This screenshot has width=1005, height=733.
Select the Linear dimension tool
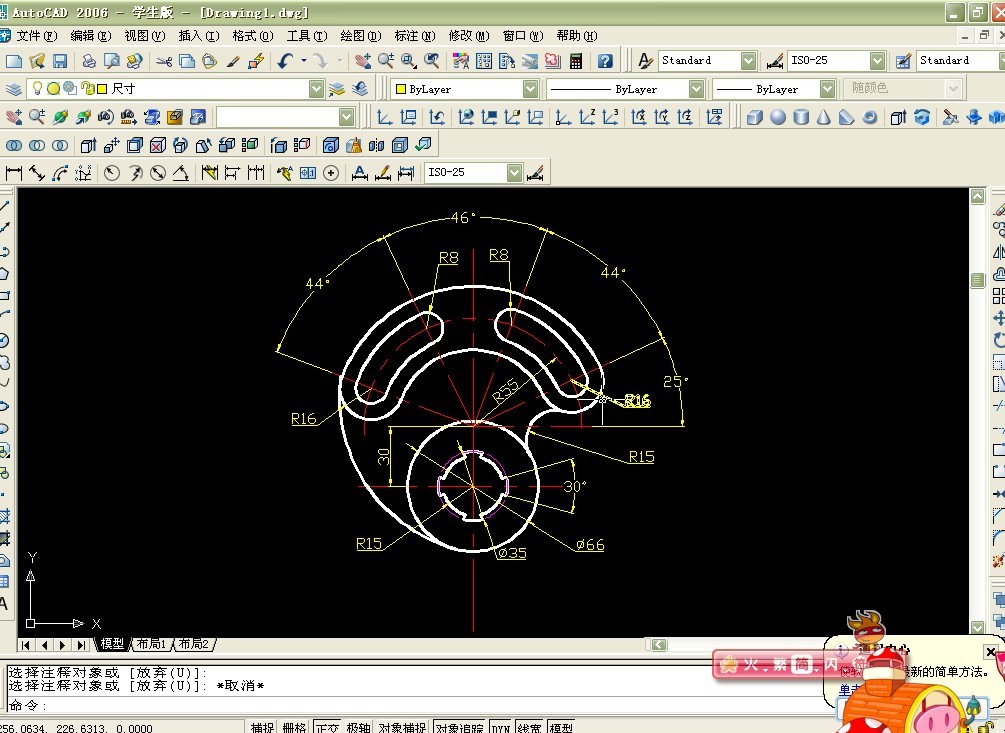tap(13, 172)
